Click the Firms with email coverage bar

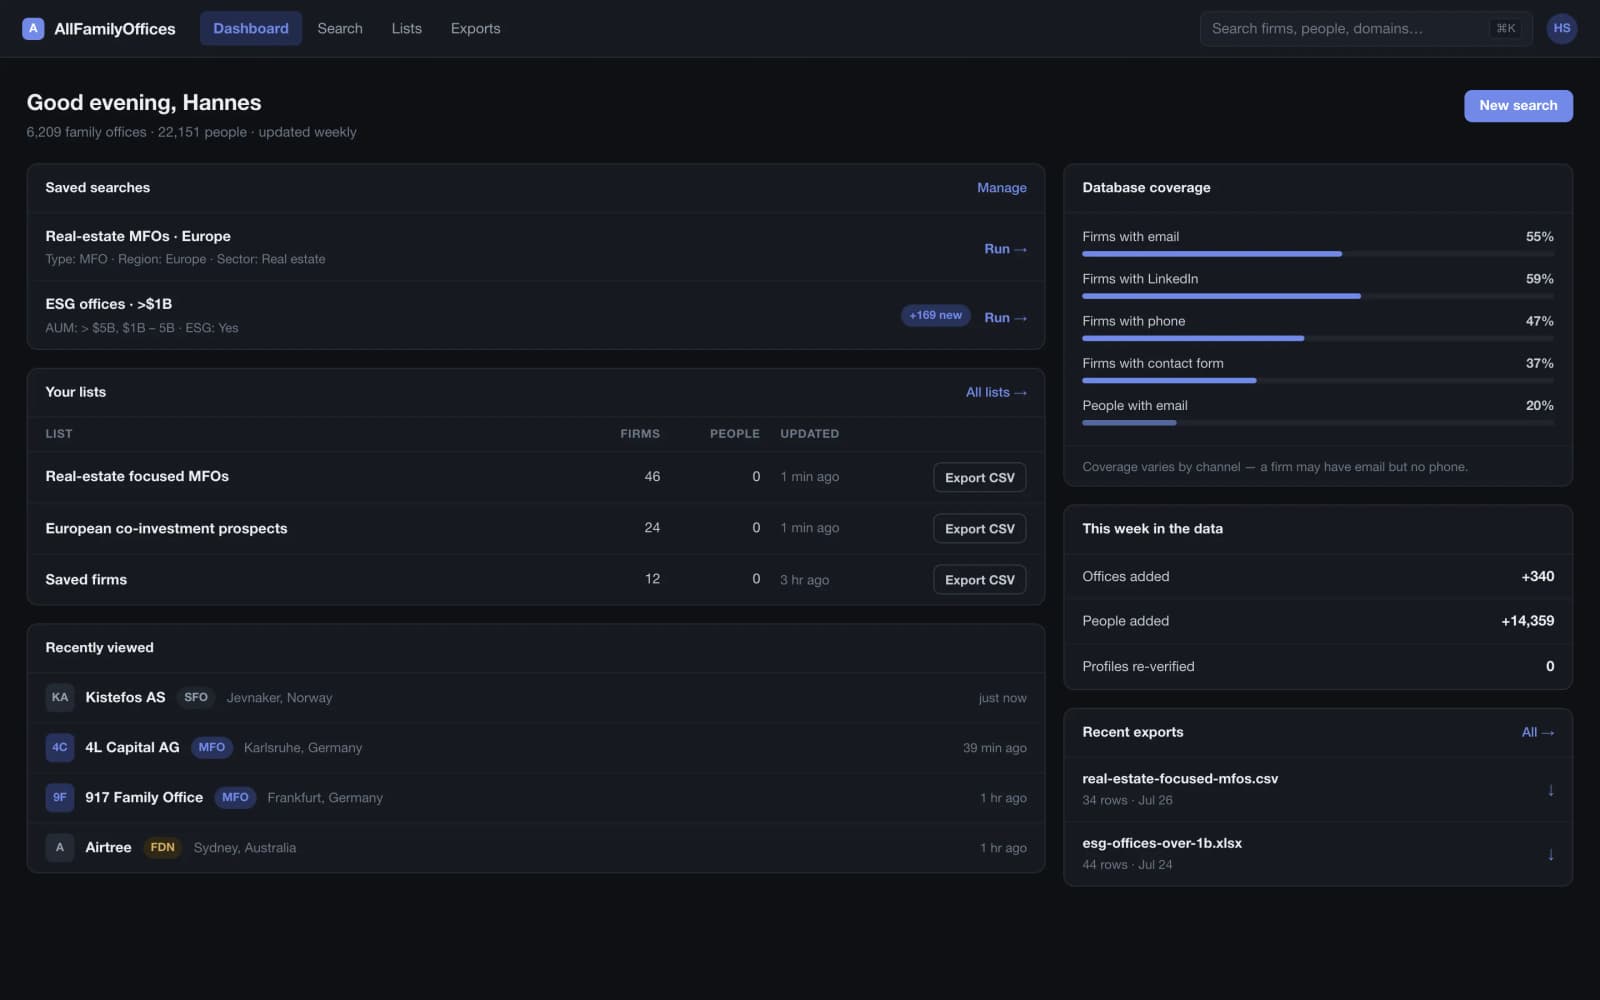point(1318,254)
